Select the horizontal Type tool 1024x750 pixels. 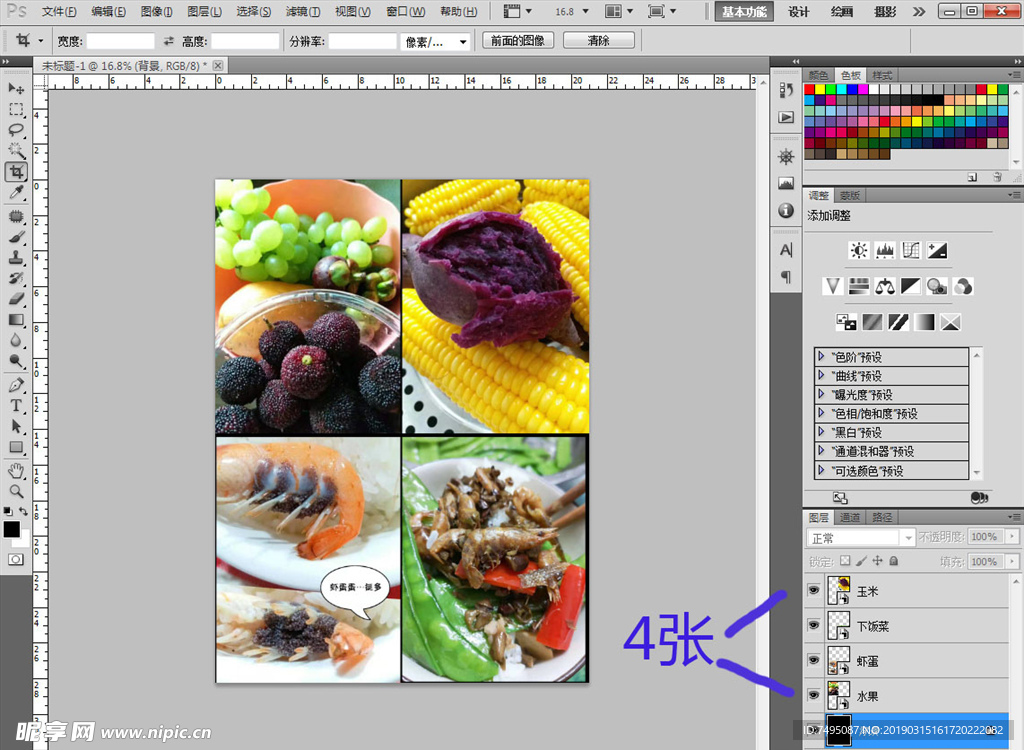17,405
